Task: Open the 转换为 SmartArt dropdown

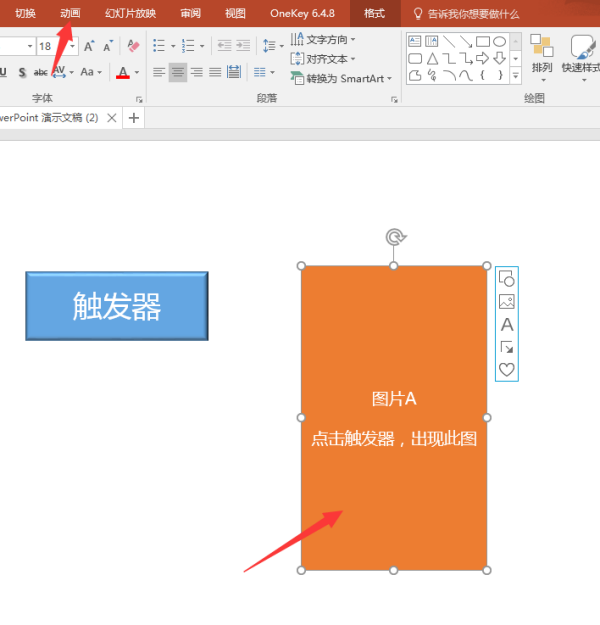Action: tap(340, 78)
